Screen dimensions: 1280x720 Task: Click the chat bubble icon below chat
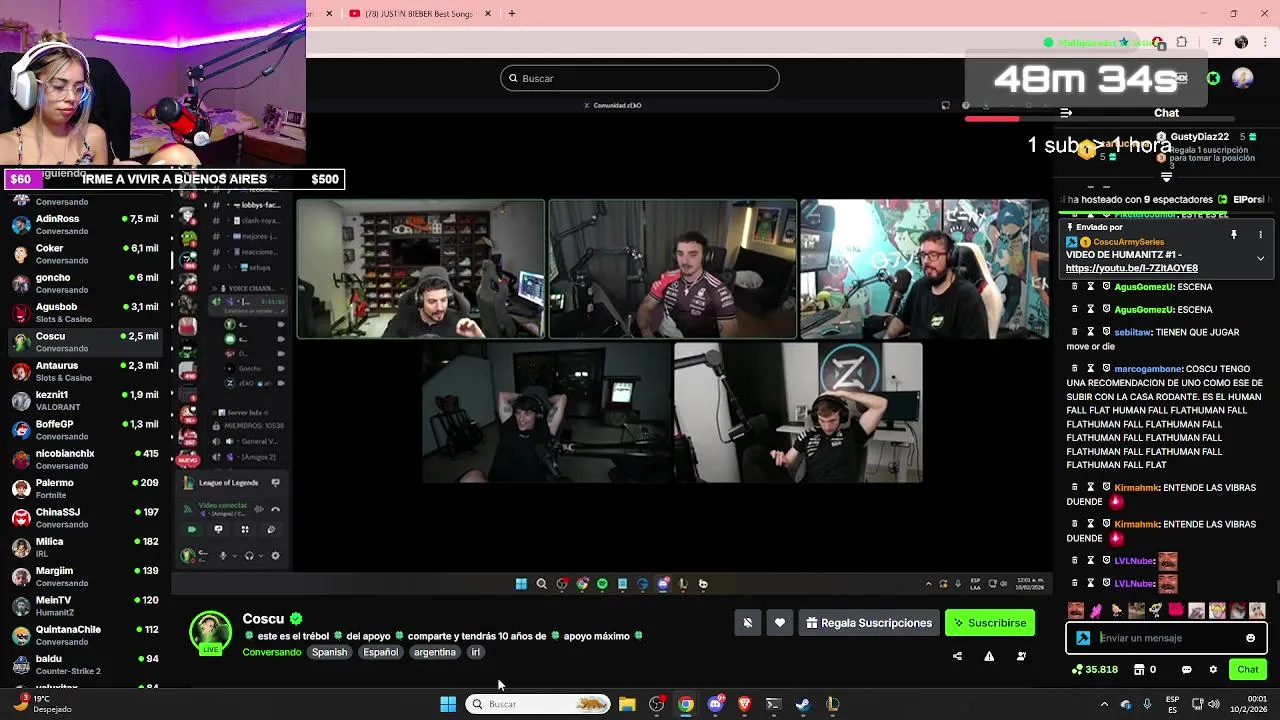pos(1187,669)
